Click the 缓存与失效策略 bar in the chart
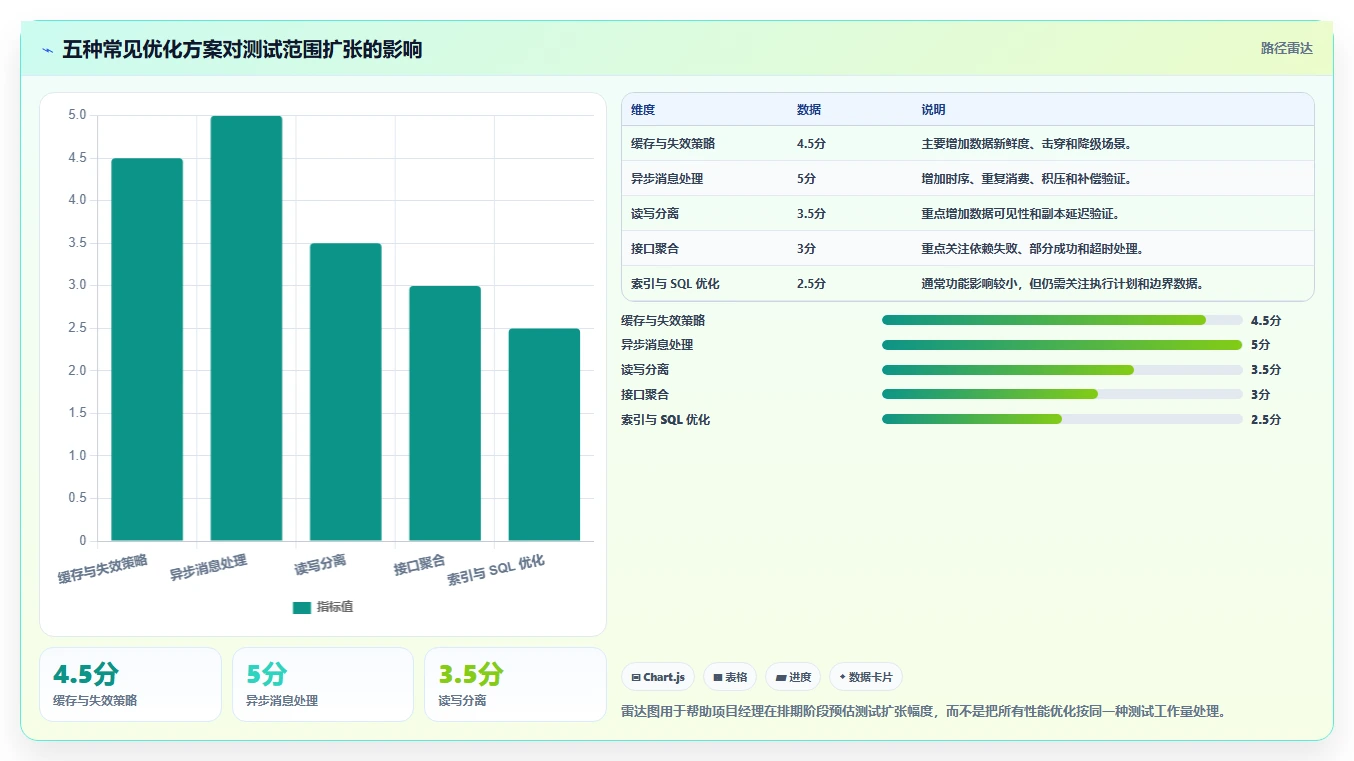 (x=147, y=349)
